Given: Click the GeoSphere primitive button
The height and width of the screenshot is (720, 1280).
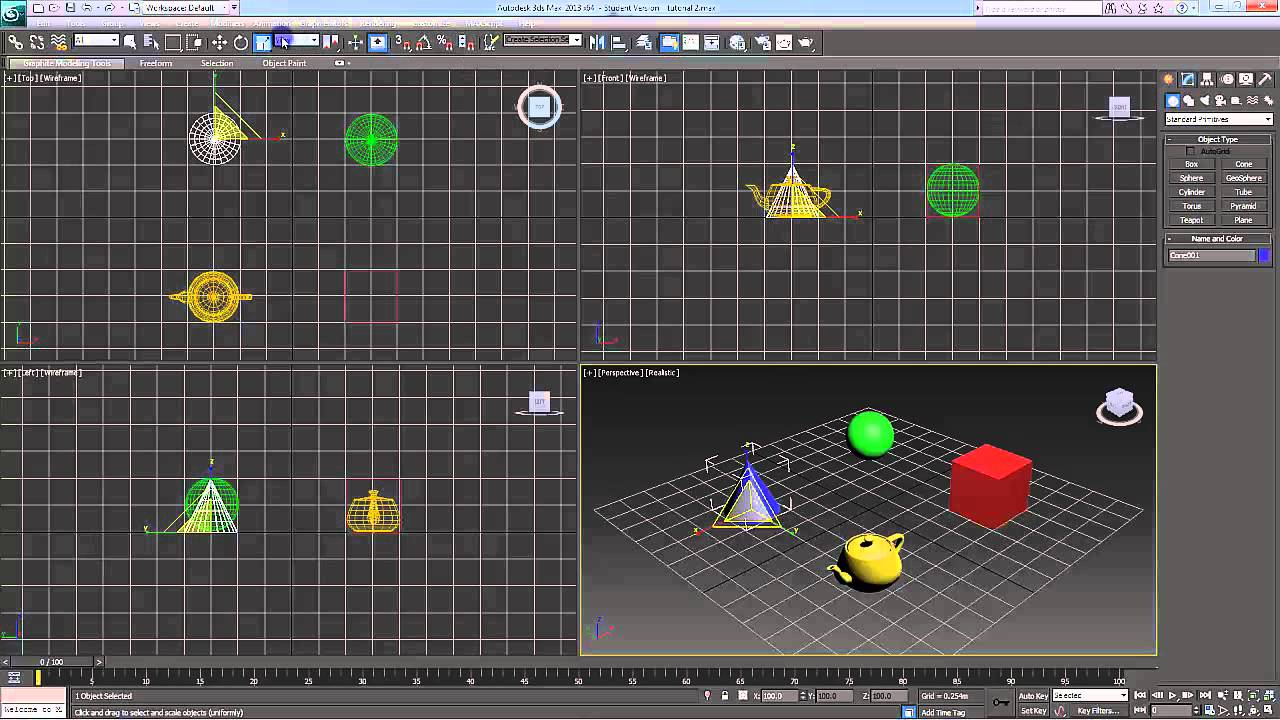Looking at the screenshot, I should 1243,178.
